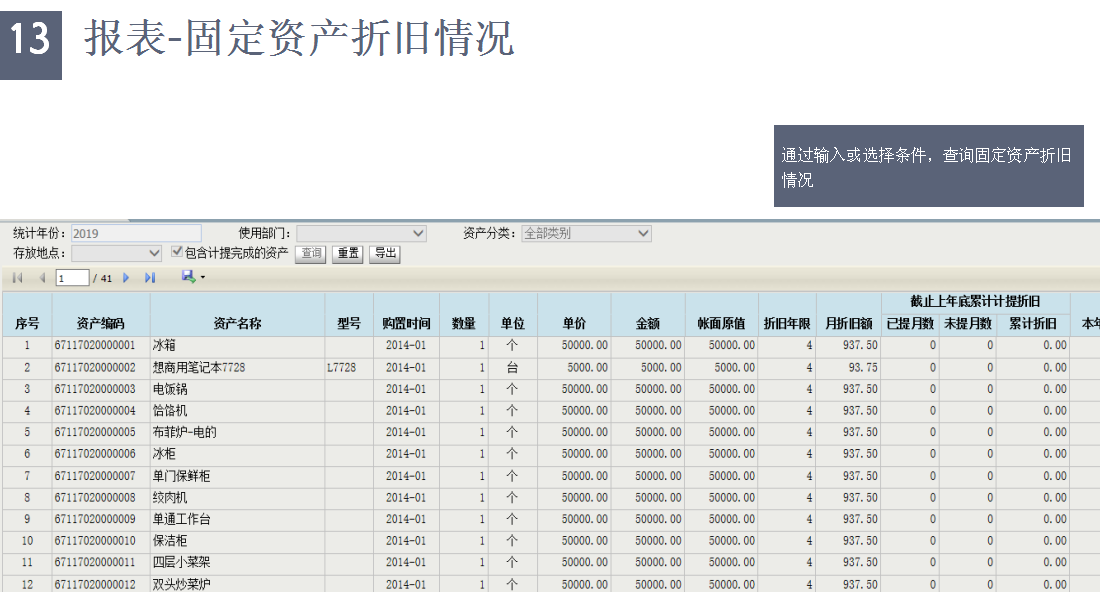The image size is (1100, 599).
Task: Click the 资产名称 column header
Action: [x=237, y=323]
